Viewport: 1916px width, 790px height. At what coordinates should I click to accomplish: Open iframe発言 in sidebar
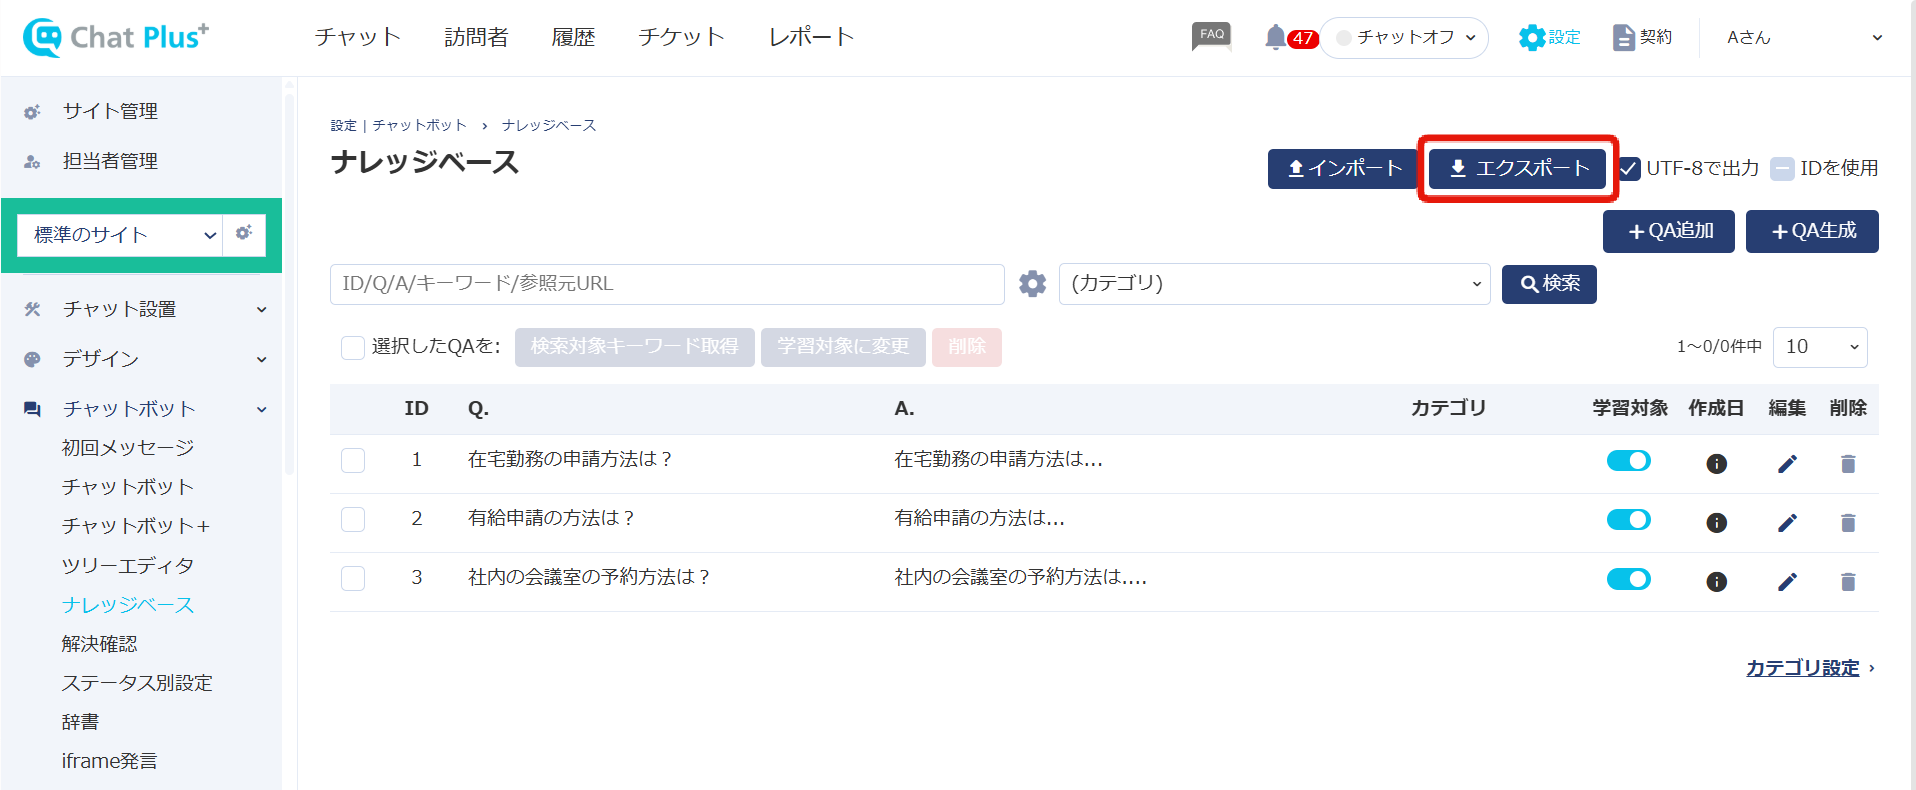click(109, 761)
